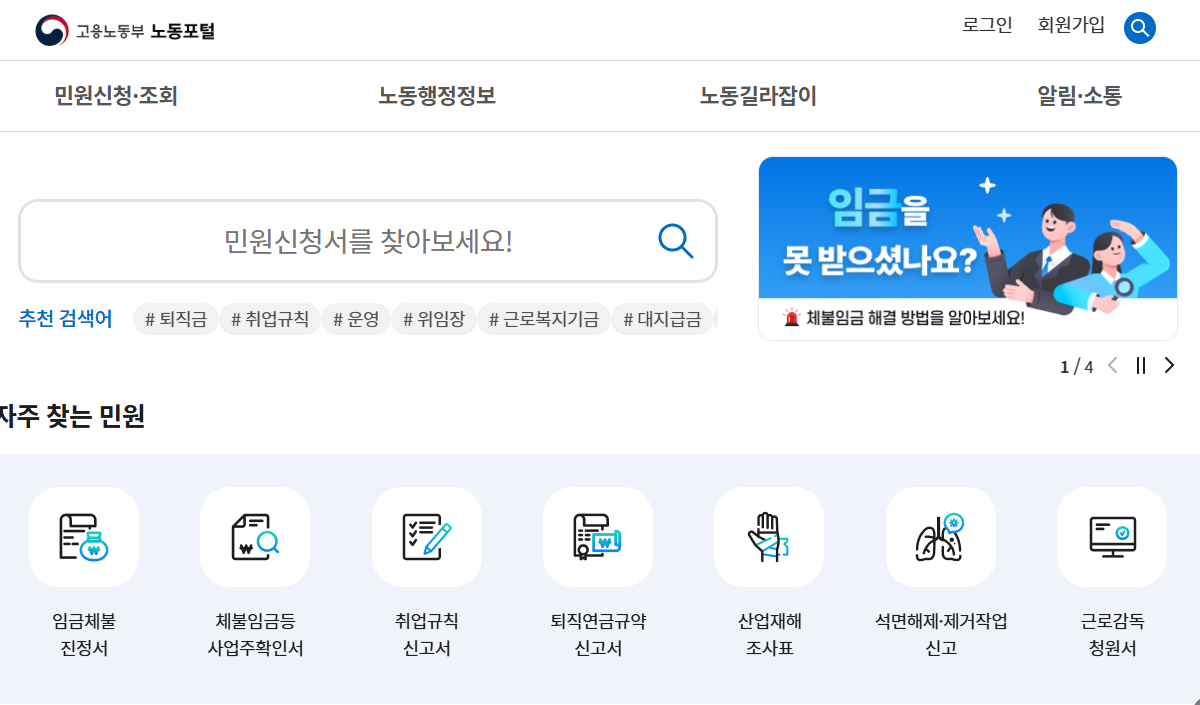This screenshot has height=705, width=1200.
Task: Select the 퇴직금 recommended search tag
Action: point(175,318)
